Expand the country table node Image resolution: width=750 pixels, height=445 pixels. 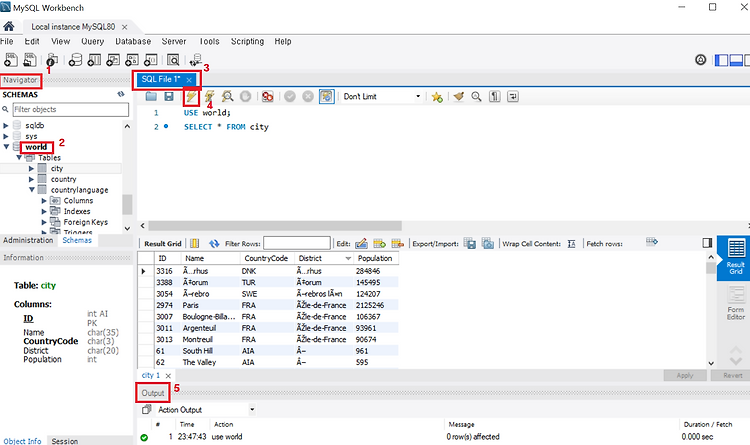[x=32, y=179]
